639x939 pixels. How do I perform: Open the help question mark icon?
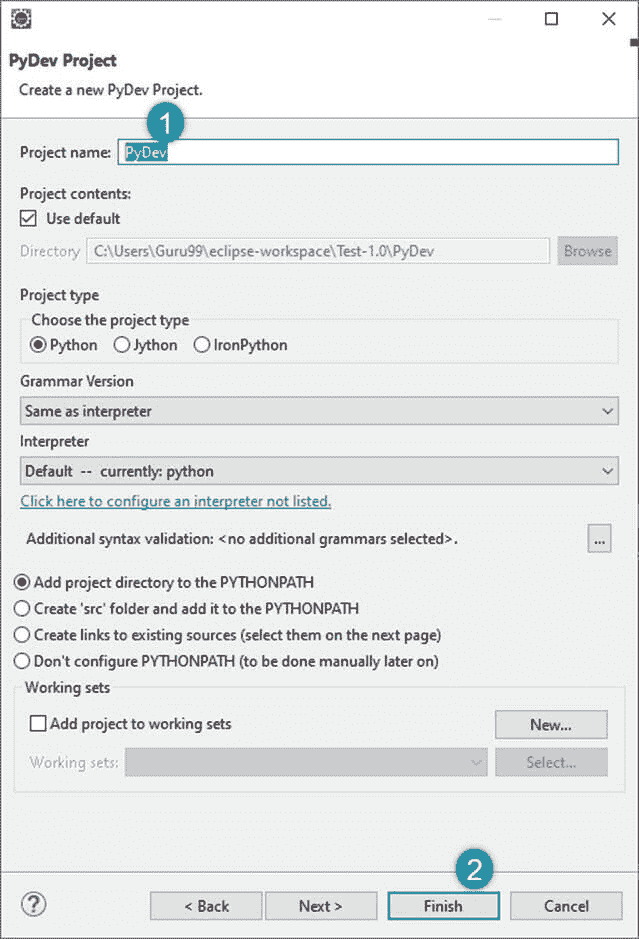point(34,904)
